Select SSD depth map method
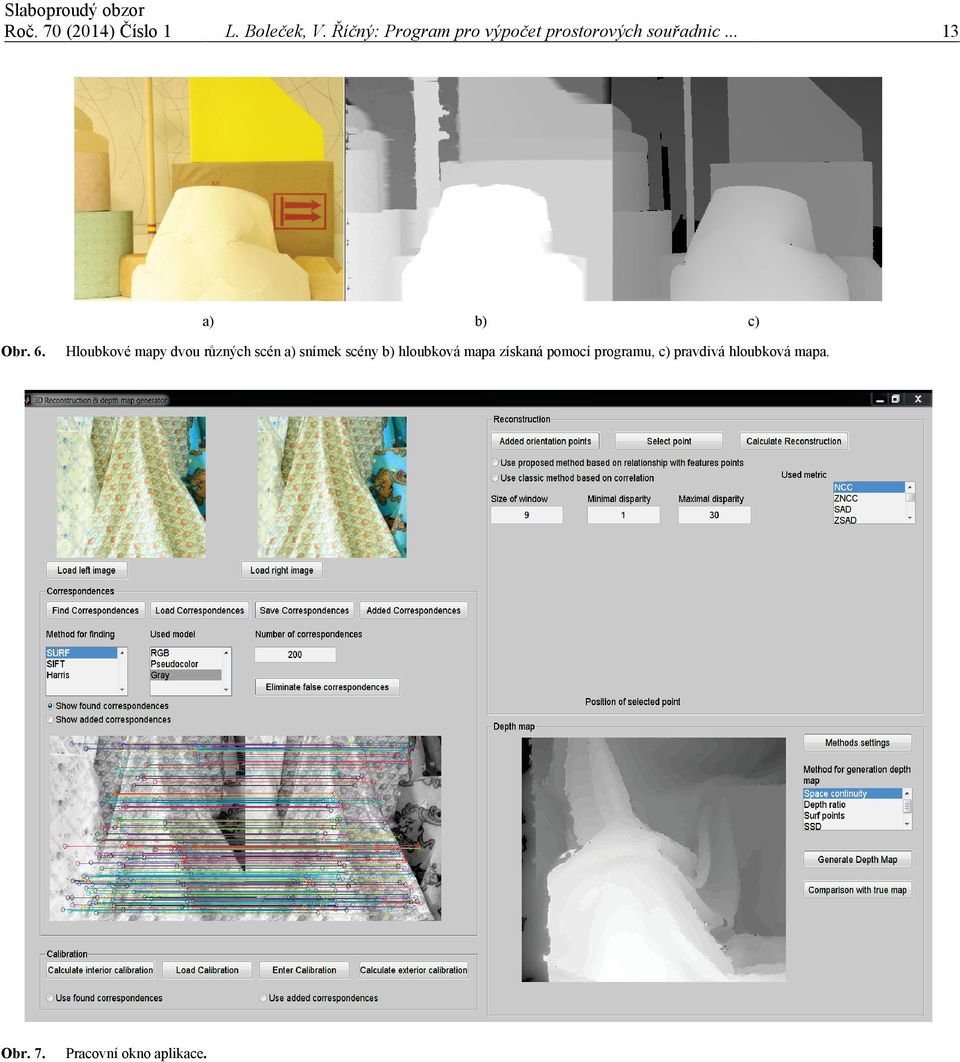 [x=853, y=826]
